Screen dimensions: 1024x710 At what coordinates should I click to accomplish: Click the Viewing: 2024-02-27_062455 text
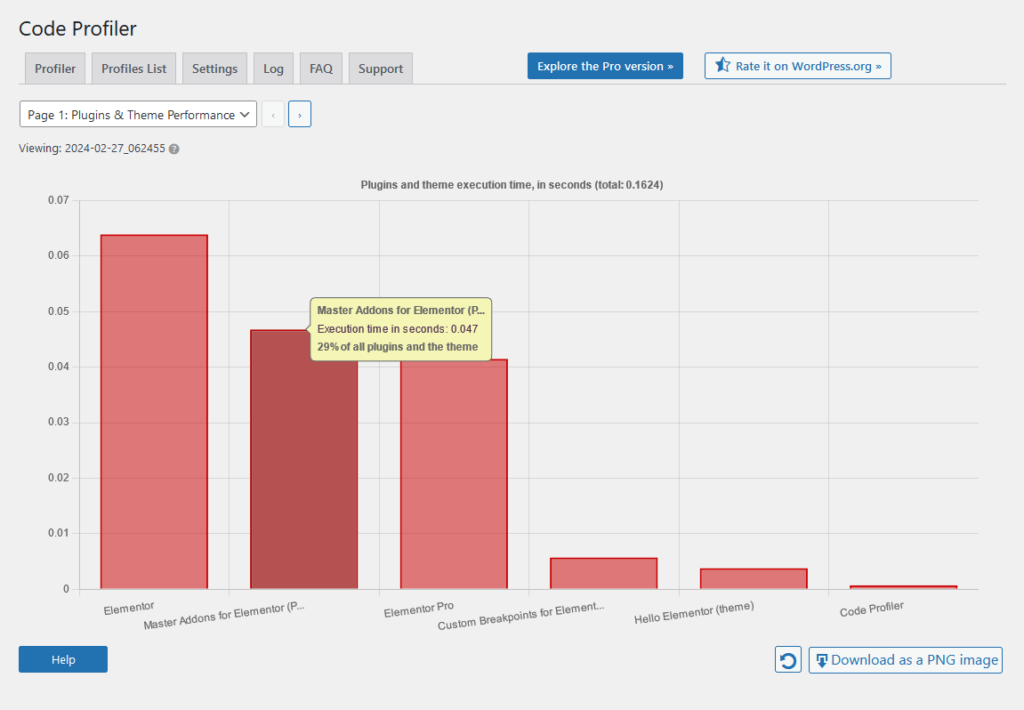pos(92,148)
